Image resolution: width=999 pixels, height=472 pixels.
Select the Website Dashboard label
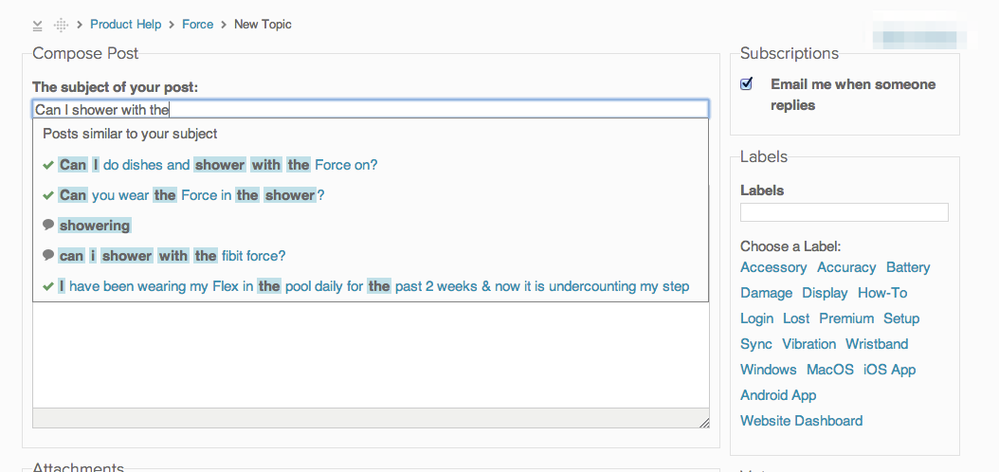tap(801, 421)
